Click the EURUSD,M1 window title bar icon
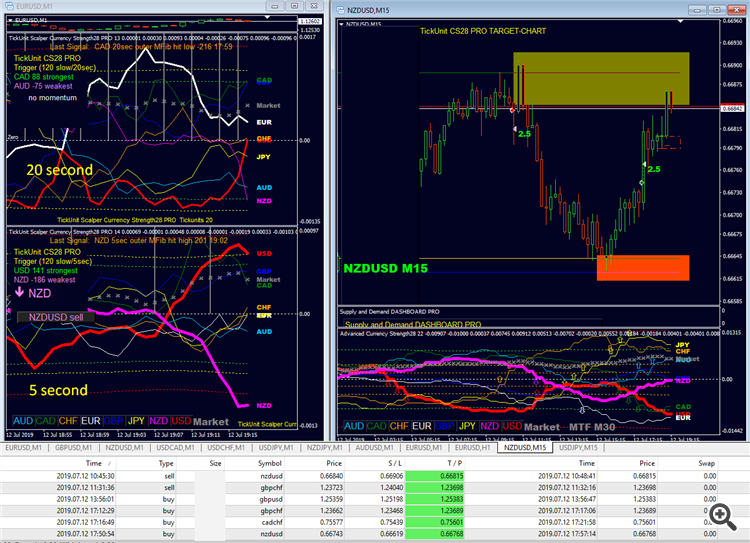This screenshot has height=543, width=750. pyautogui.click(x=8, y=6)
